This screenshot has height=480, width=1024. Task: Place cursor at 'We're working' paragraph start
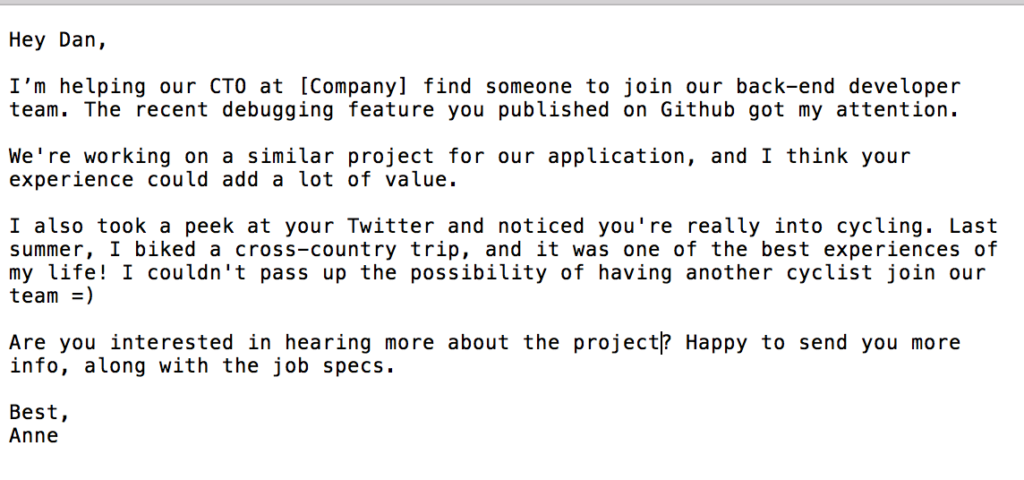pyautogui.click(x=10, y=157)
